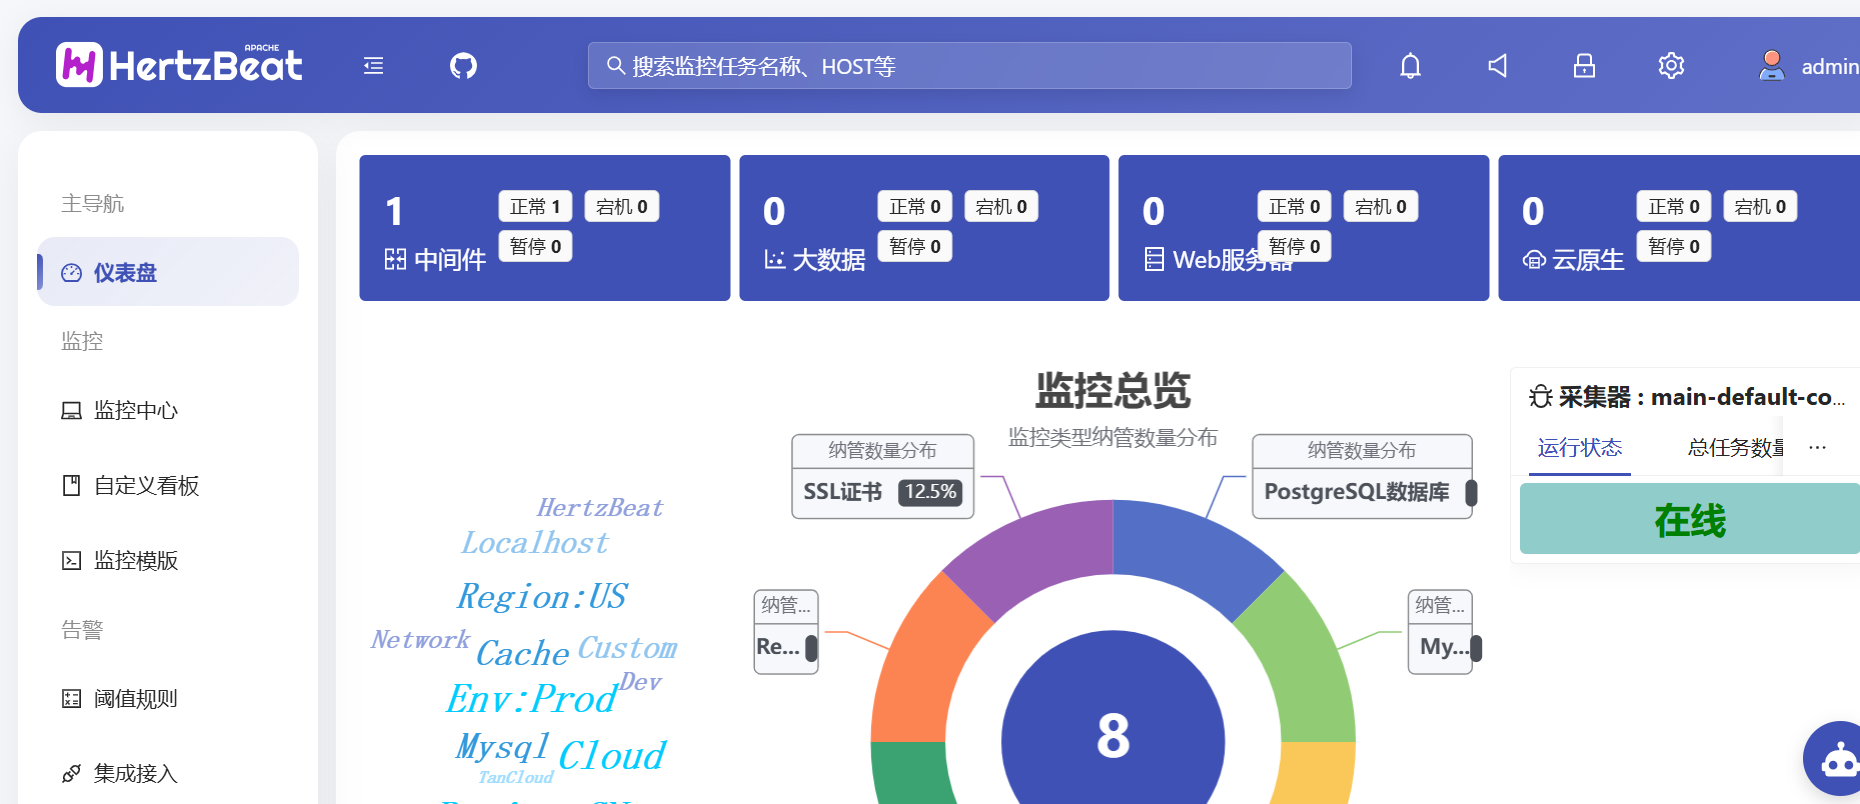Select 仪表盘 in the sidebar
This screenshot has width=1860, height=804.
(x=168, y=272)
